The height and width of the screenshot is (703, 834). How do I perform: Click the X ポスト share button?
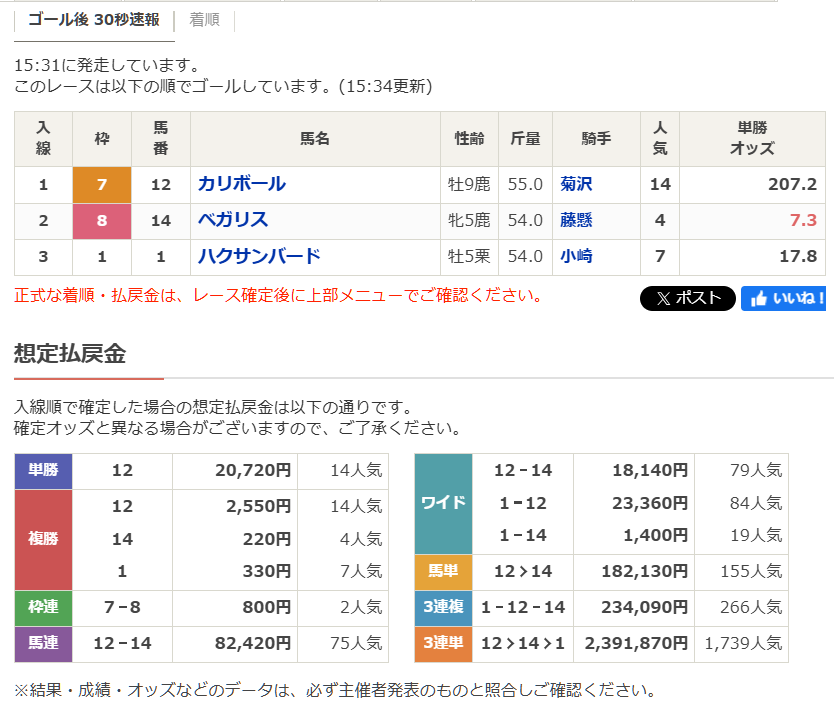688,298
